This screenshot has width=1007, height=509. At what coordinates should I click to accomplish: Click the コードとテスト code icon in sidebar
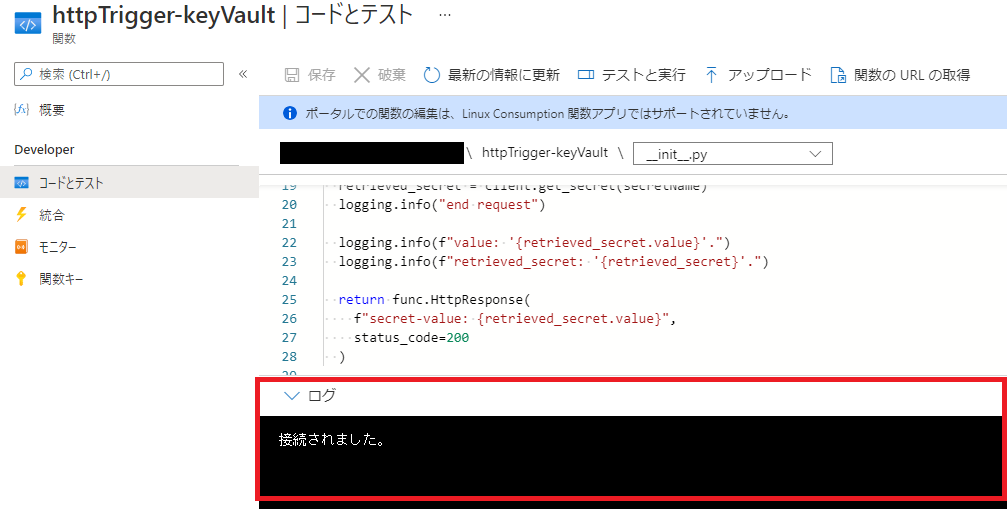click(21, 183)
